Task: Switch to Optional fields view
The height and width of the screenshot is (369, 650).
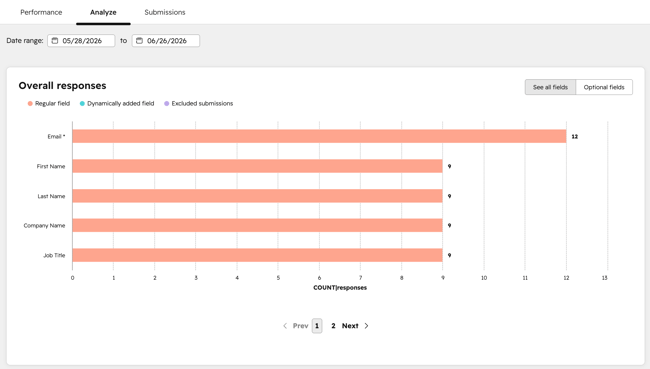Action: [x=604, y=87]
